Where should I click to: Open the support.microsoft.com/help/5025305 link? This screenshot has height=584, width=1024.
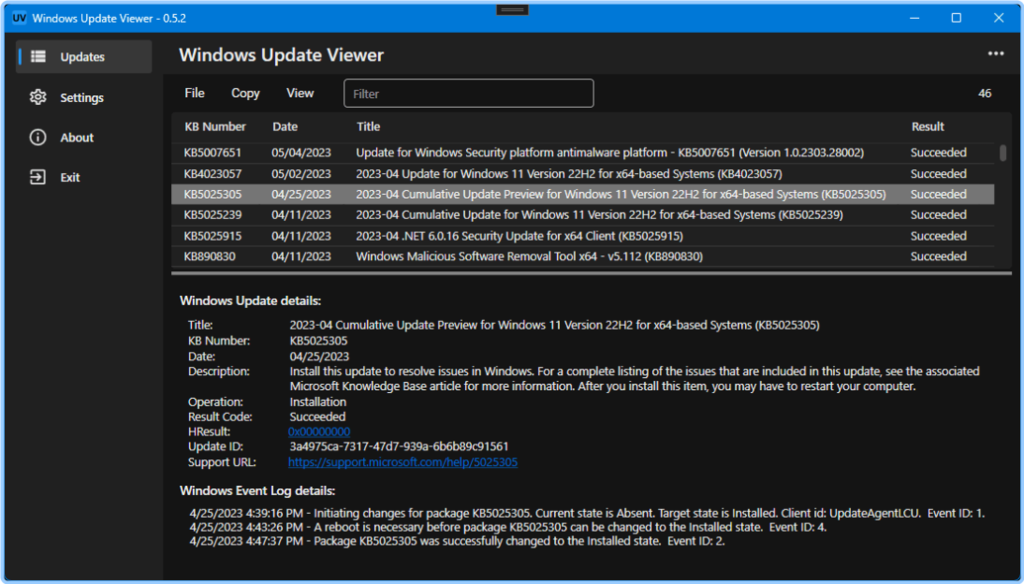click(403, 462)
